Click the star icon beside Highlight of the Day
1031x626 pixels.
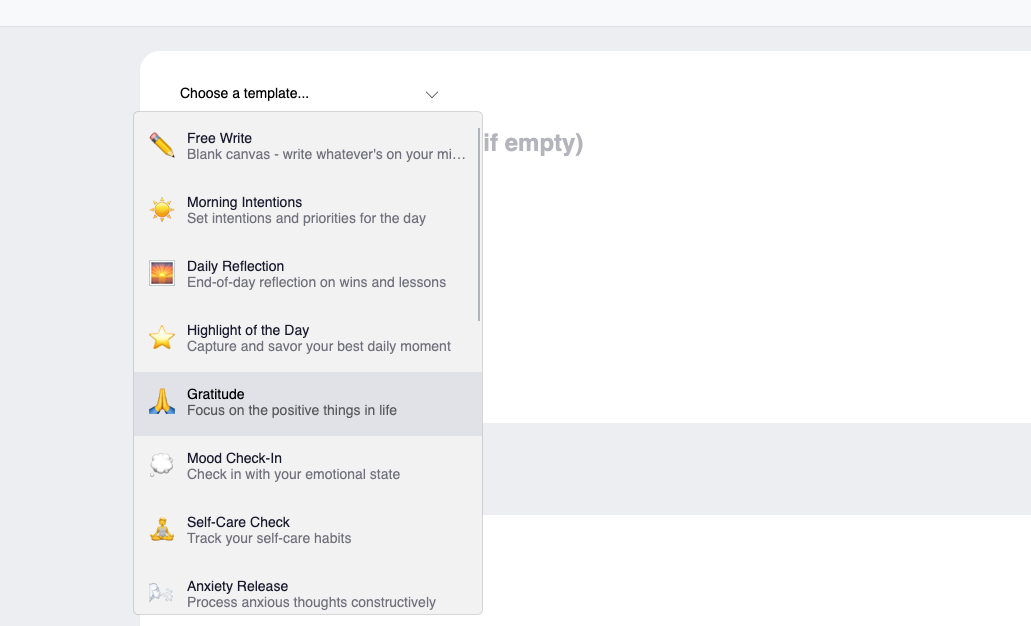pos(161,337)
